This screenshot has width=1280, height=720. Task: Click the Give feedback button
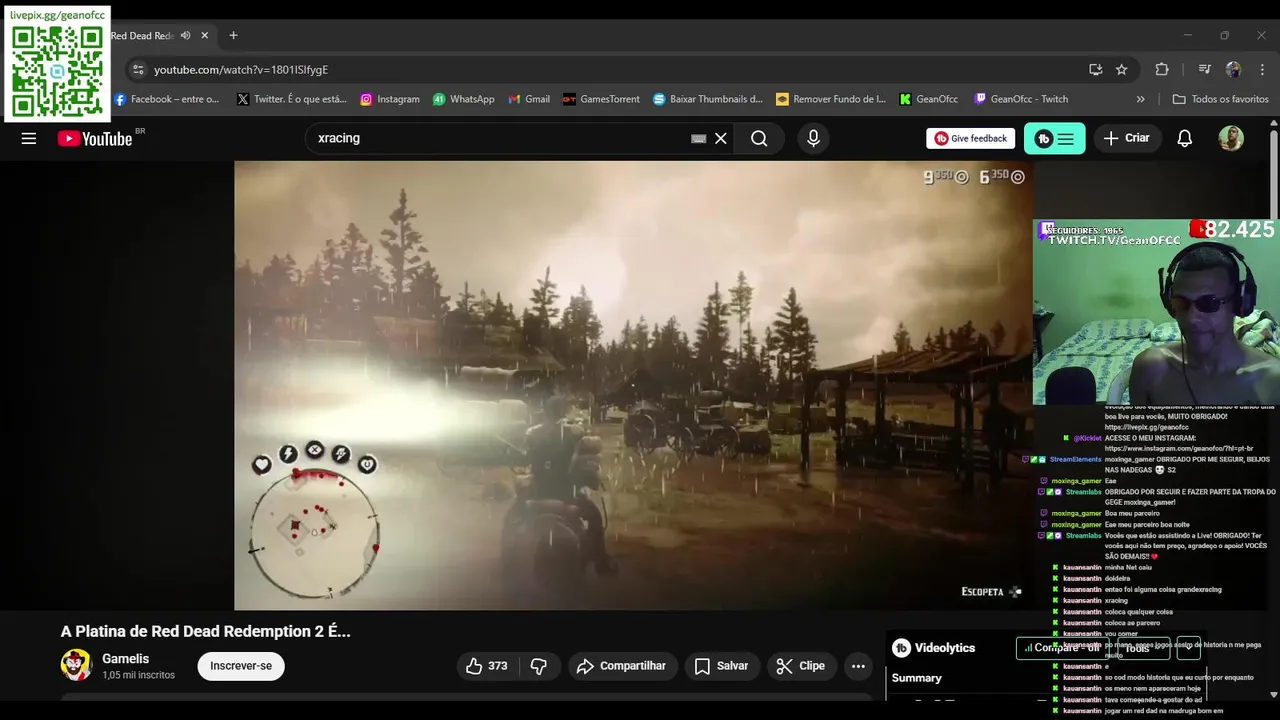(x=971, y=139)
